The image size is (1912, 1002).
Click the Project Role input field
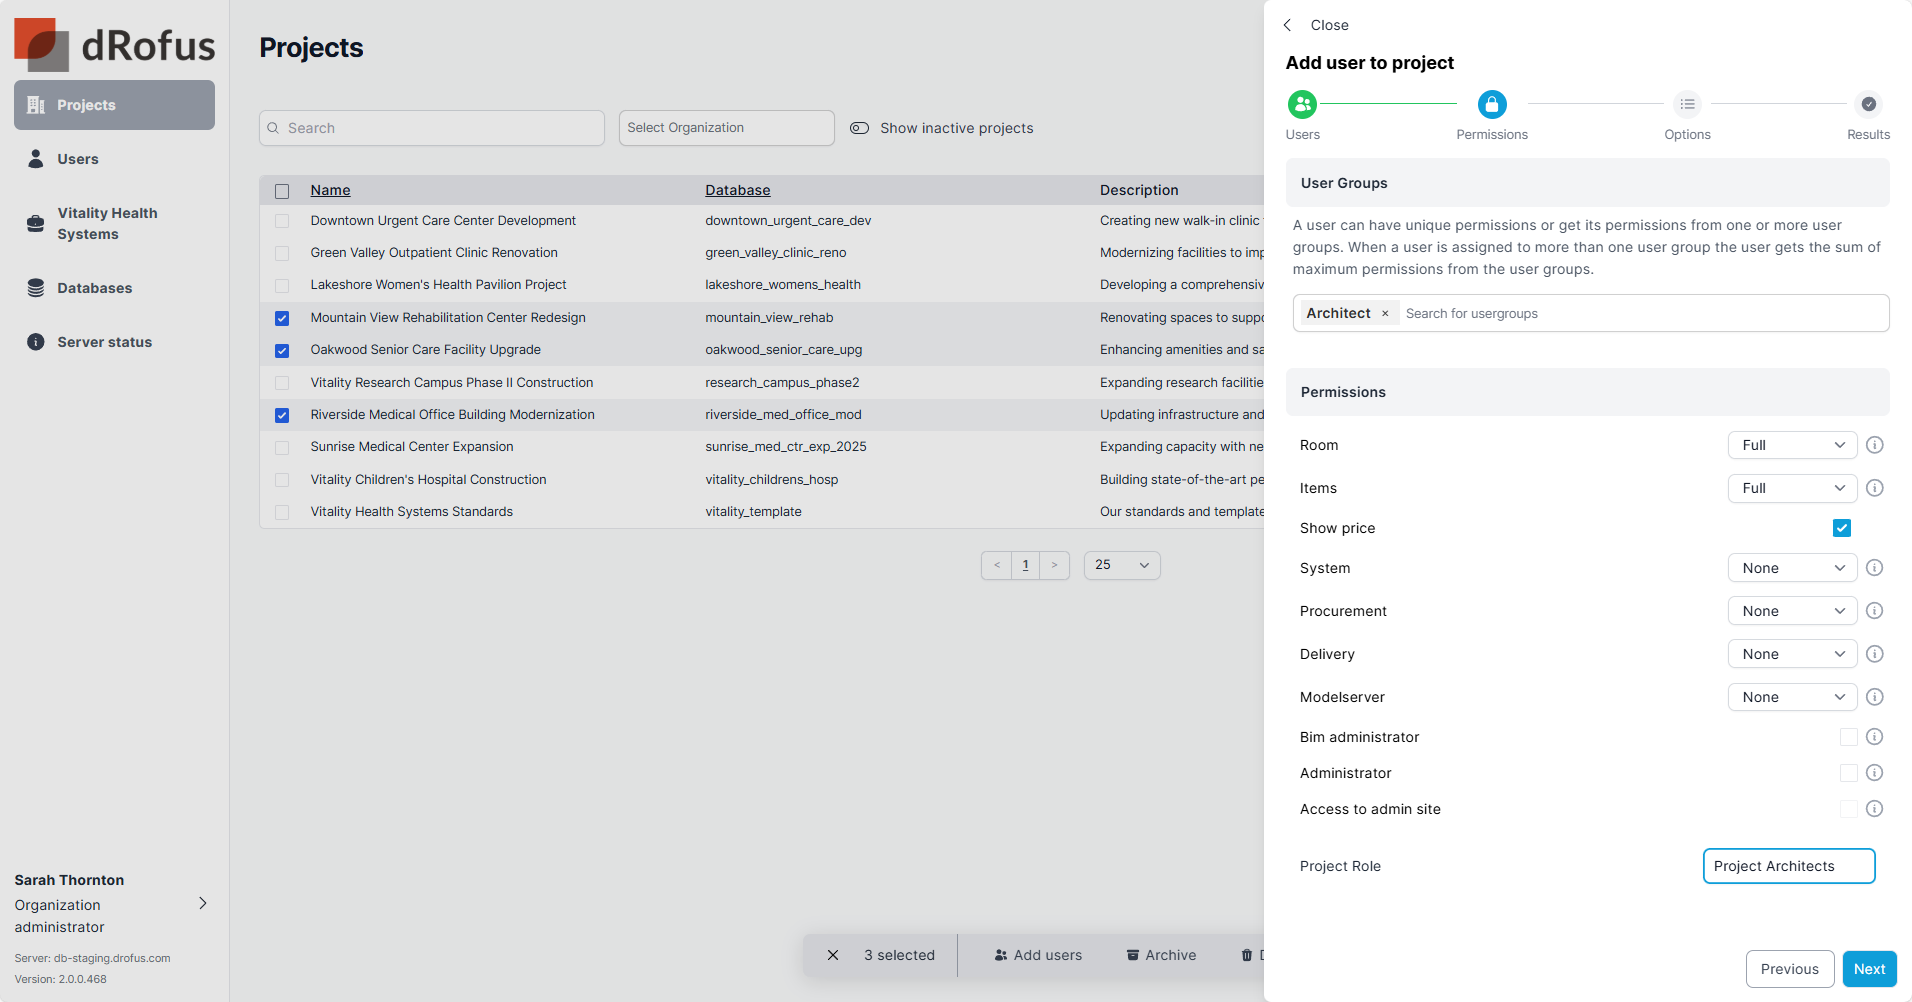1788,866
